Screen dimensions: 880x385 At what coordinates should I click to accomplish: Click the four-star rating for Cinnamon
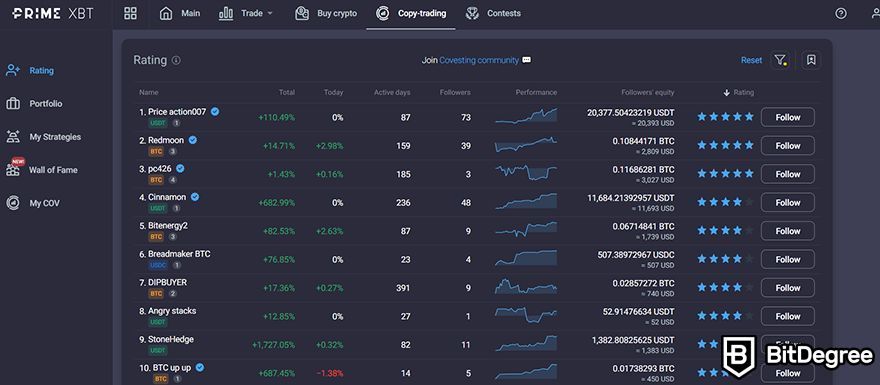click(x=726, y=202)
